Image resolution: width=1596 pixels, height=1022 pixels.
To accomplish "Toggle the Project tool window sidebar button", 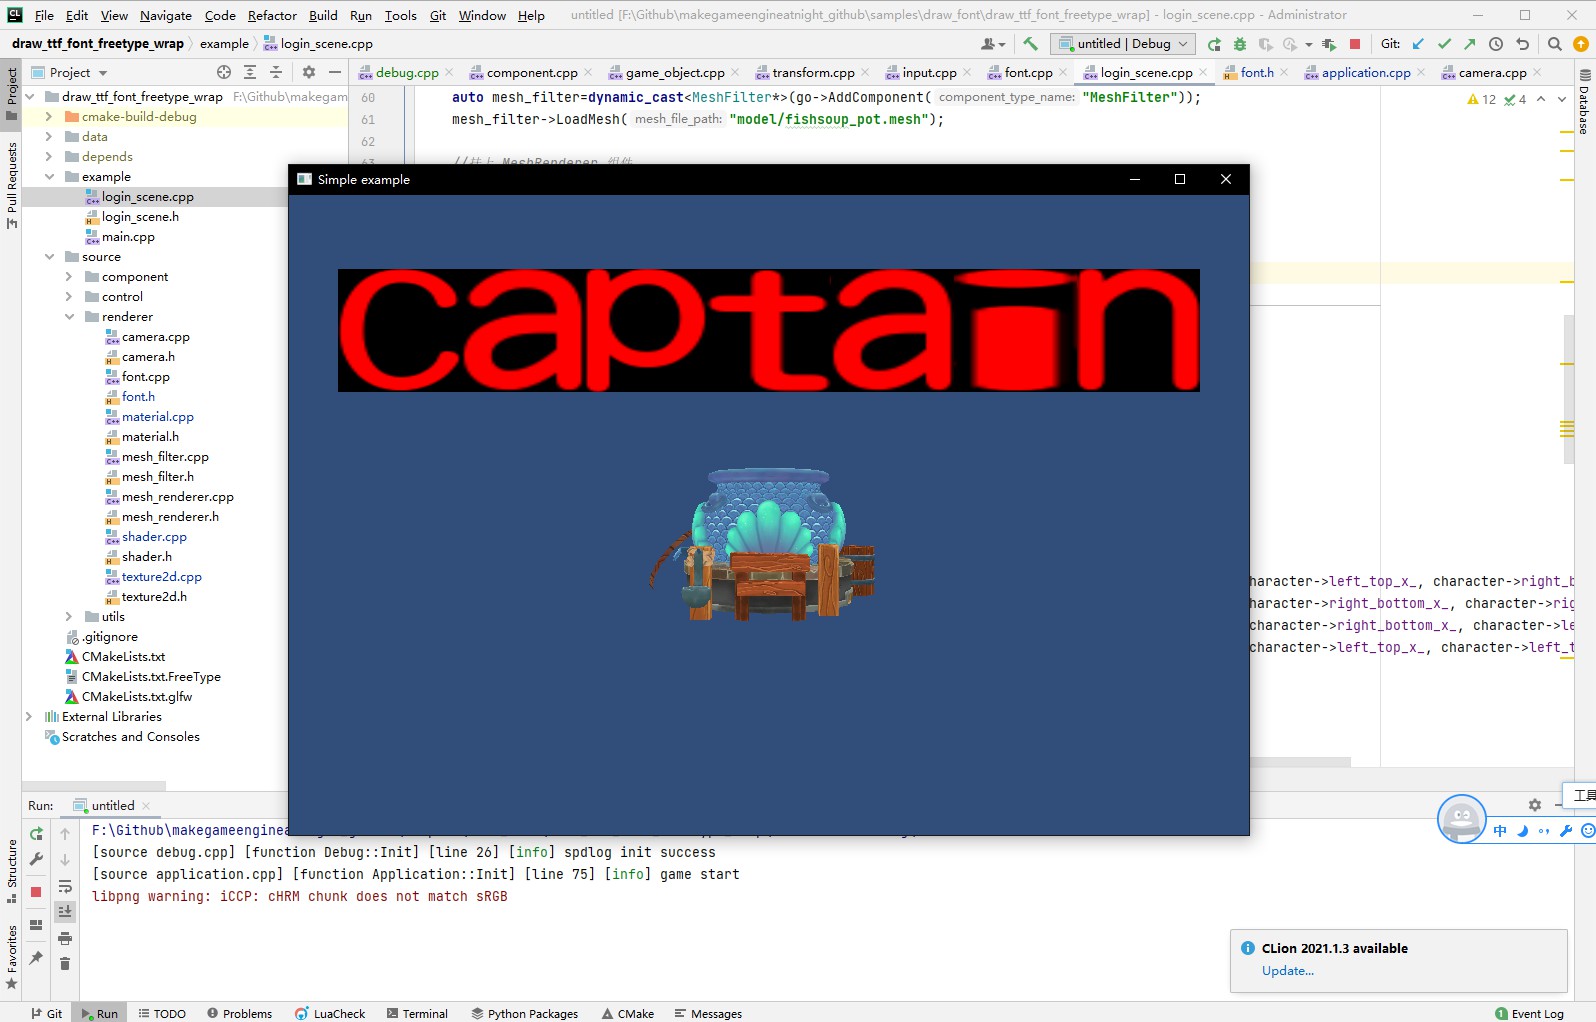I will 11,94.
